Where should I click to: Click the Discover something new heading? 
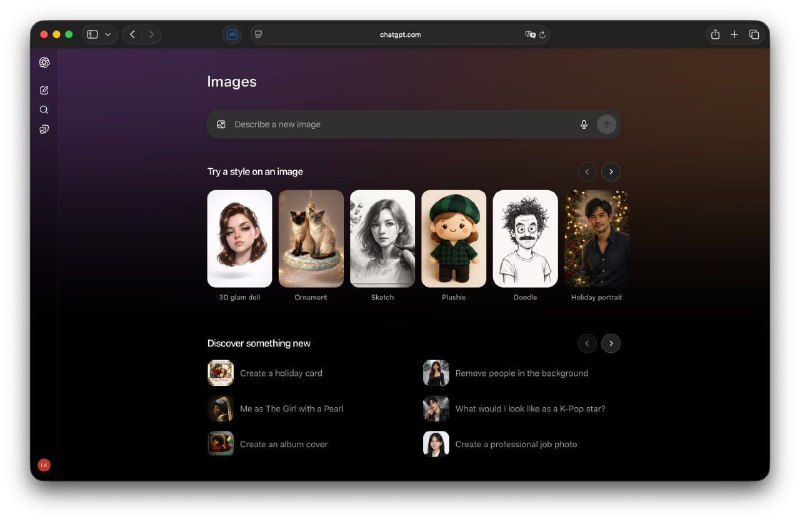259,343
